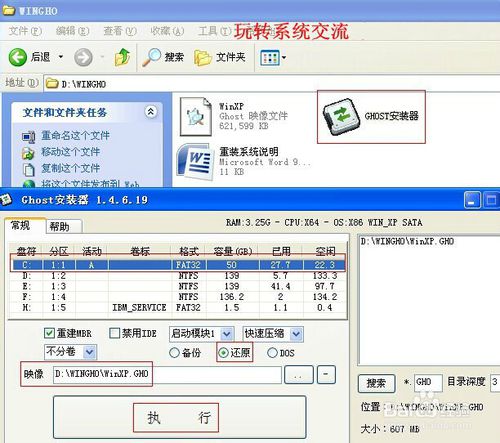Minimize the Ghost安装器 window

point(472,200)
